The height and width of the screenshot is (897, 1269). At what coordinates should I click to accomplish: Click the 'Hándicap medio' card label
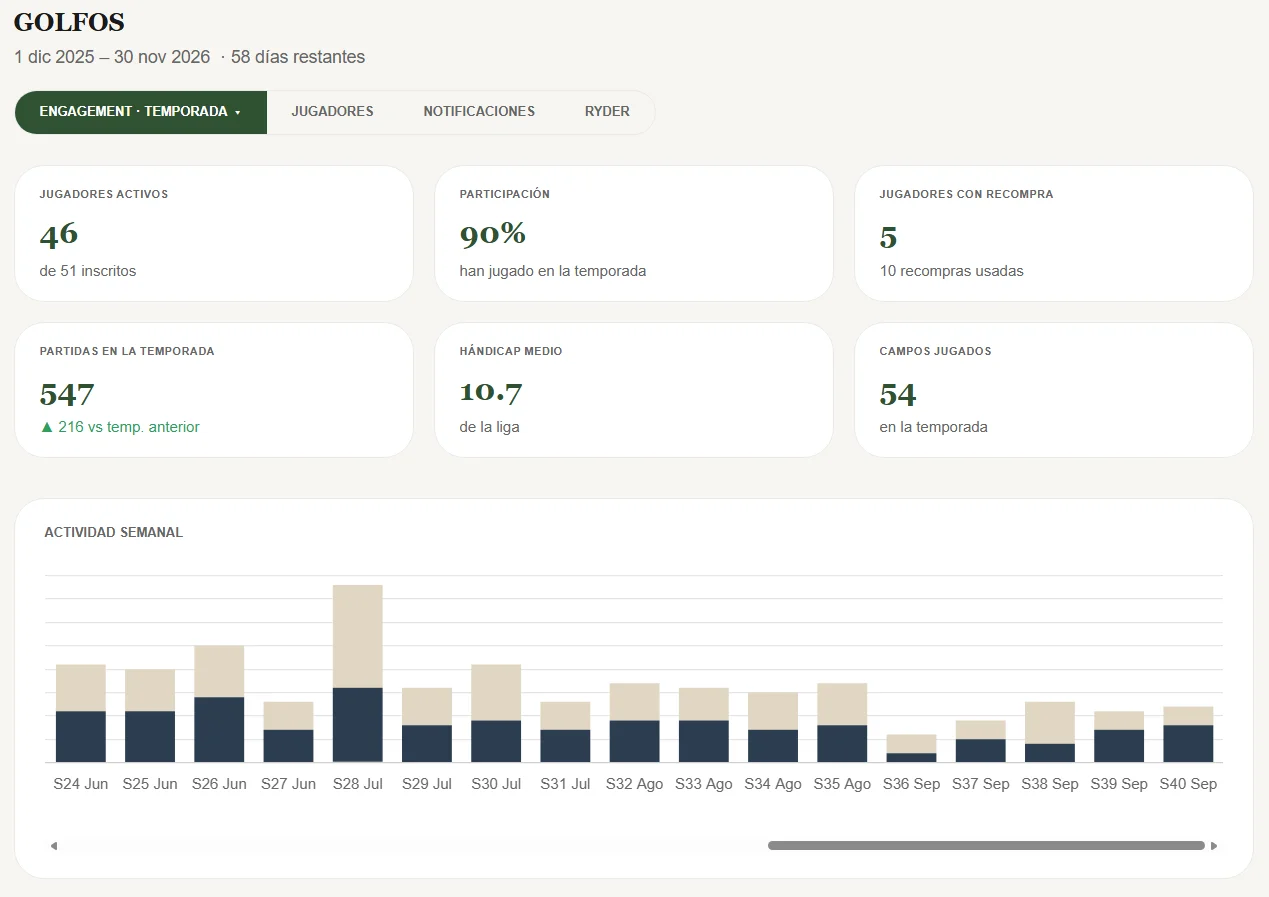pos(511,352)
